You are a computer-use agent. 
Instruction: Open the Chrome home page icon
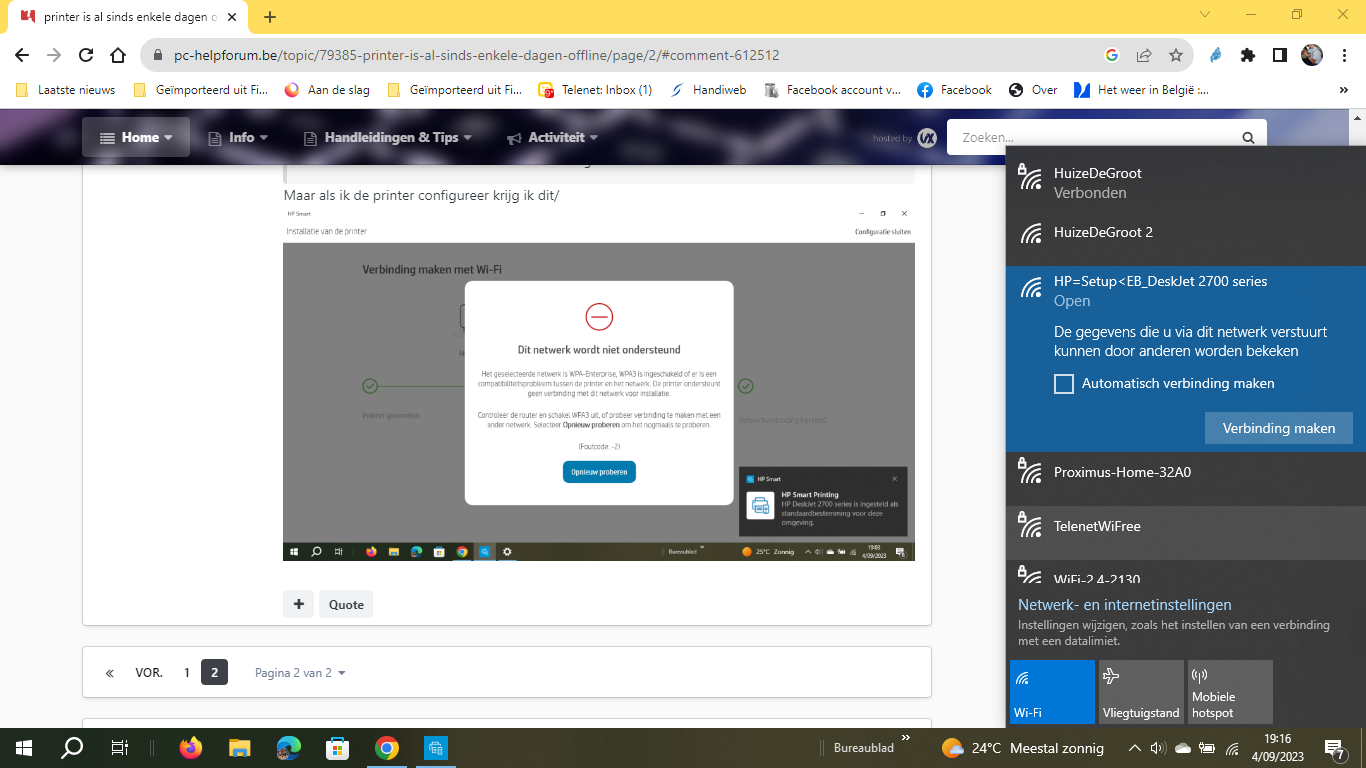pos(118,55)
